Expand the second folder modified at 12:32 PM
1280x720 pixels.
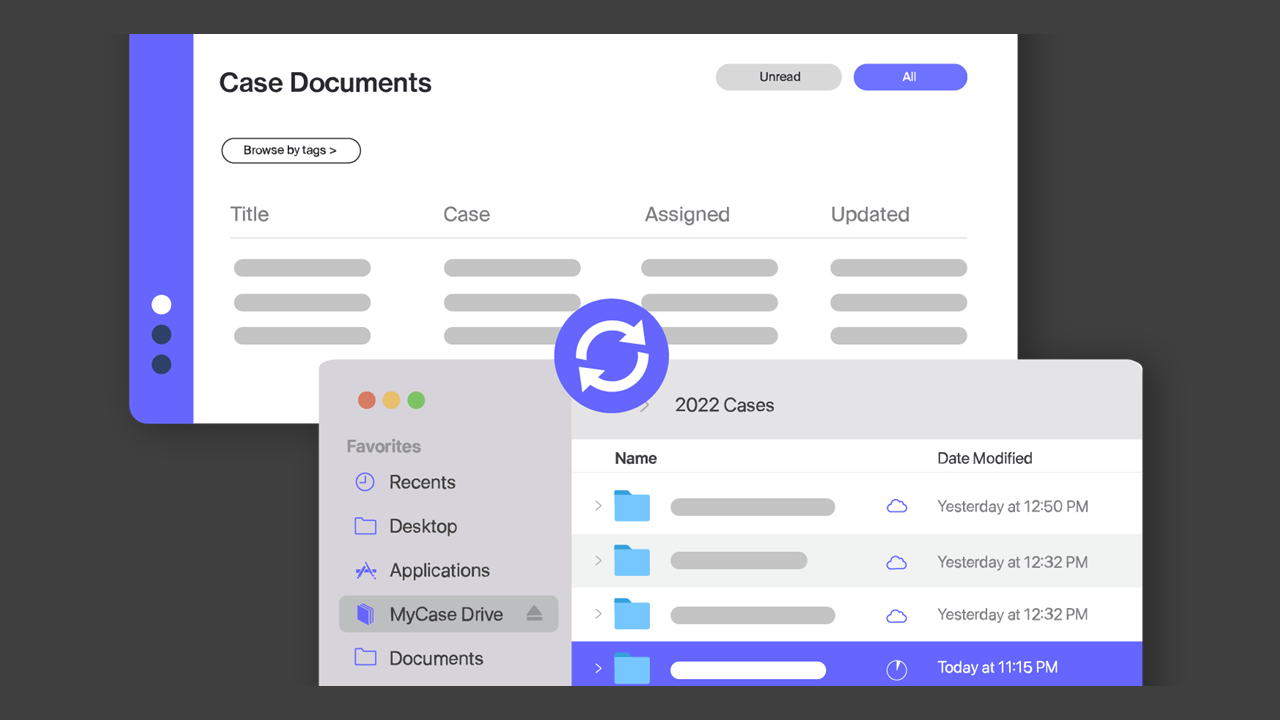[598, 614]
